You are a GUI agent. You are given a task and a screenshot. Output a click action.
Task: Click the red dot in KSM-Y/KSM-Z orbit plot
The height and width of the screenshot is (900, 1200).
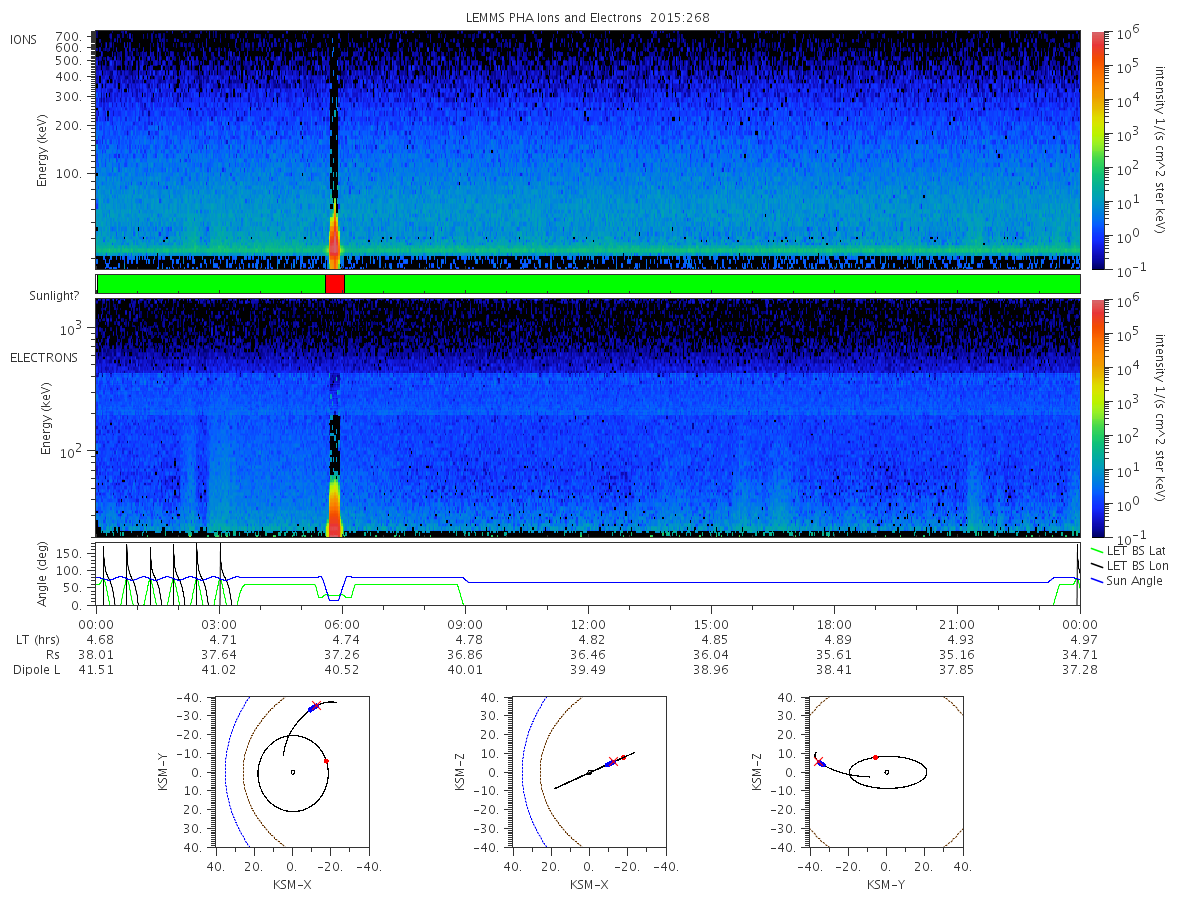[x=875, y=757]
